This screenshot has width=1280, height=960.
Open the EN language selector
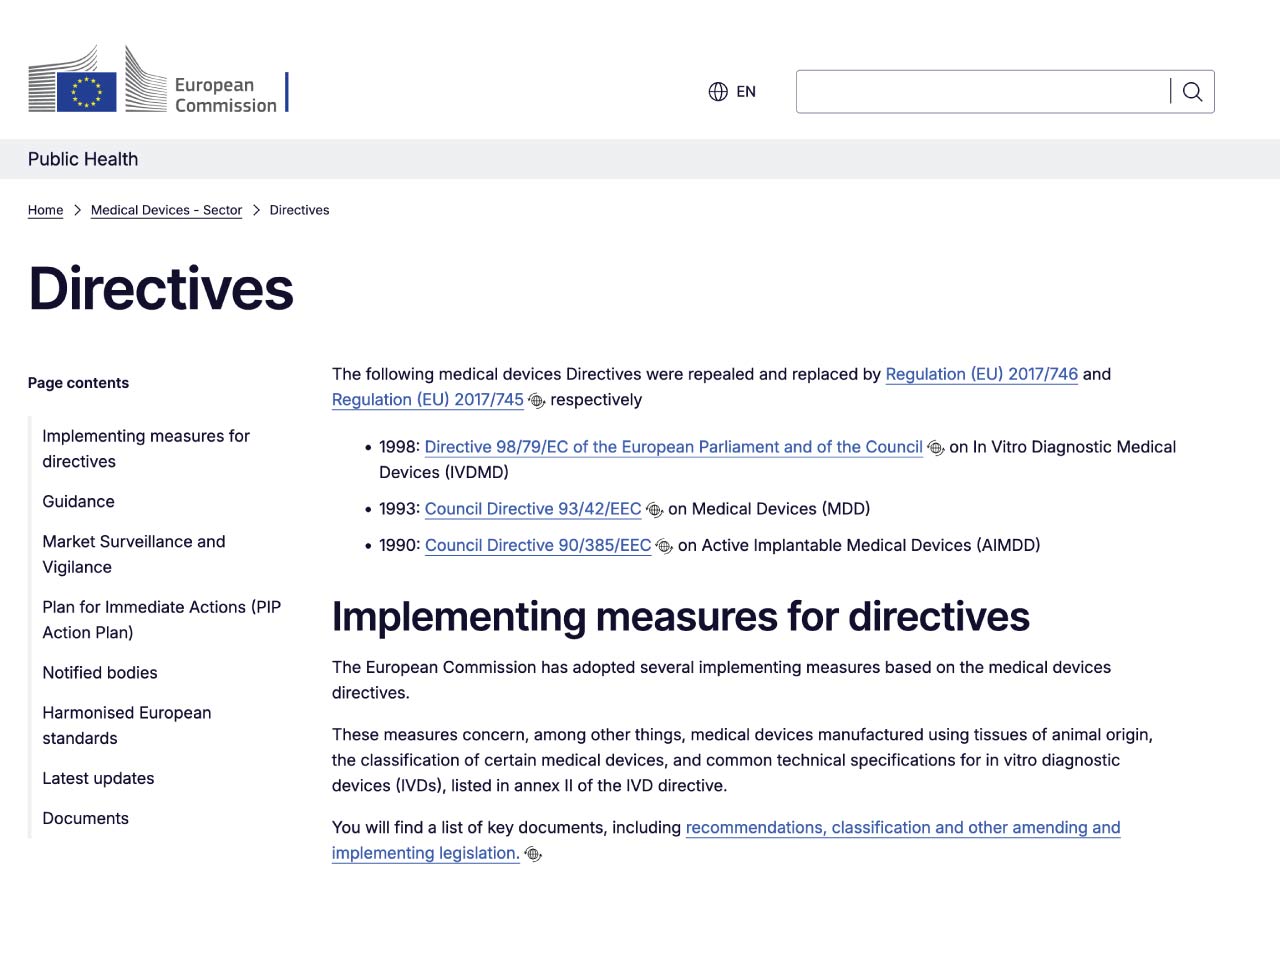(x=732, y=92)
